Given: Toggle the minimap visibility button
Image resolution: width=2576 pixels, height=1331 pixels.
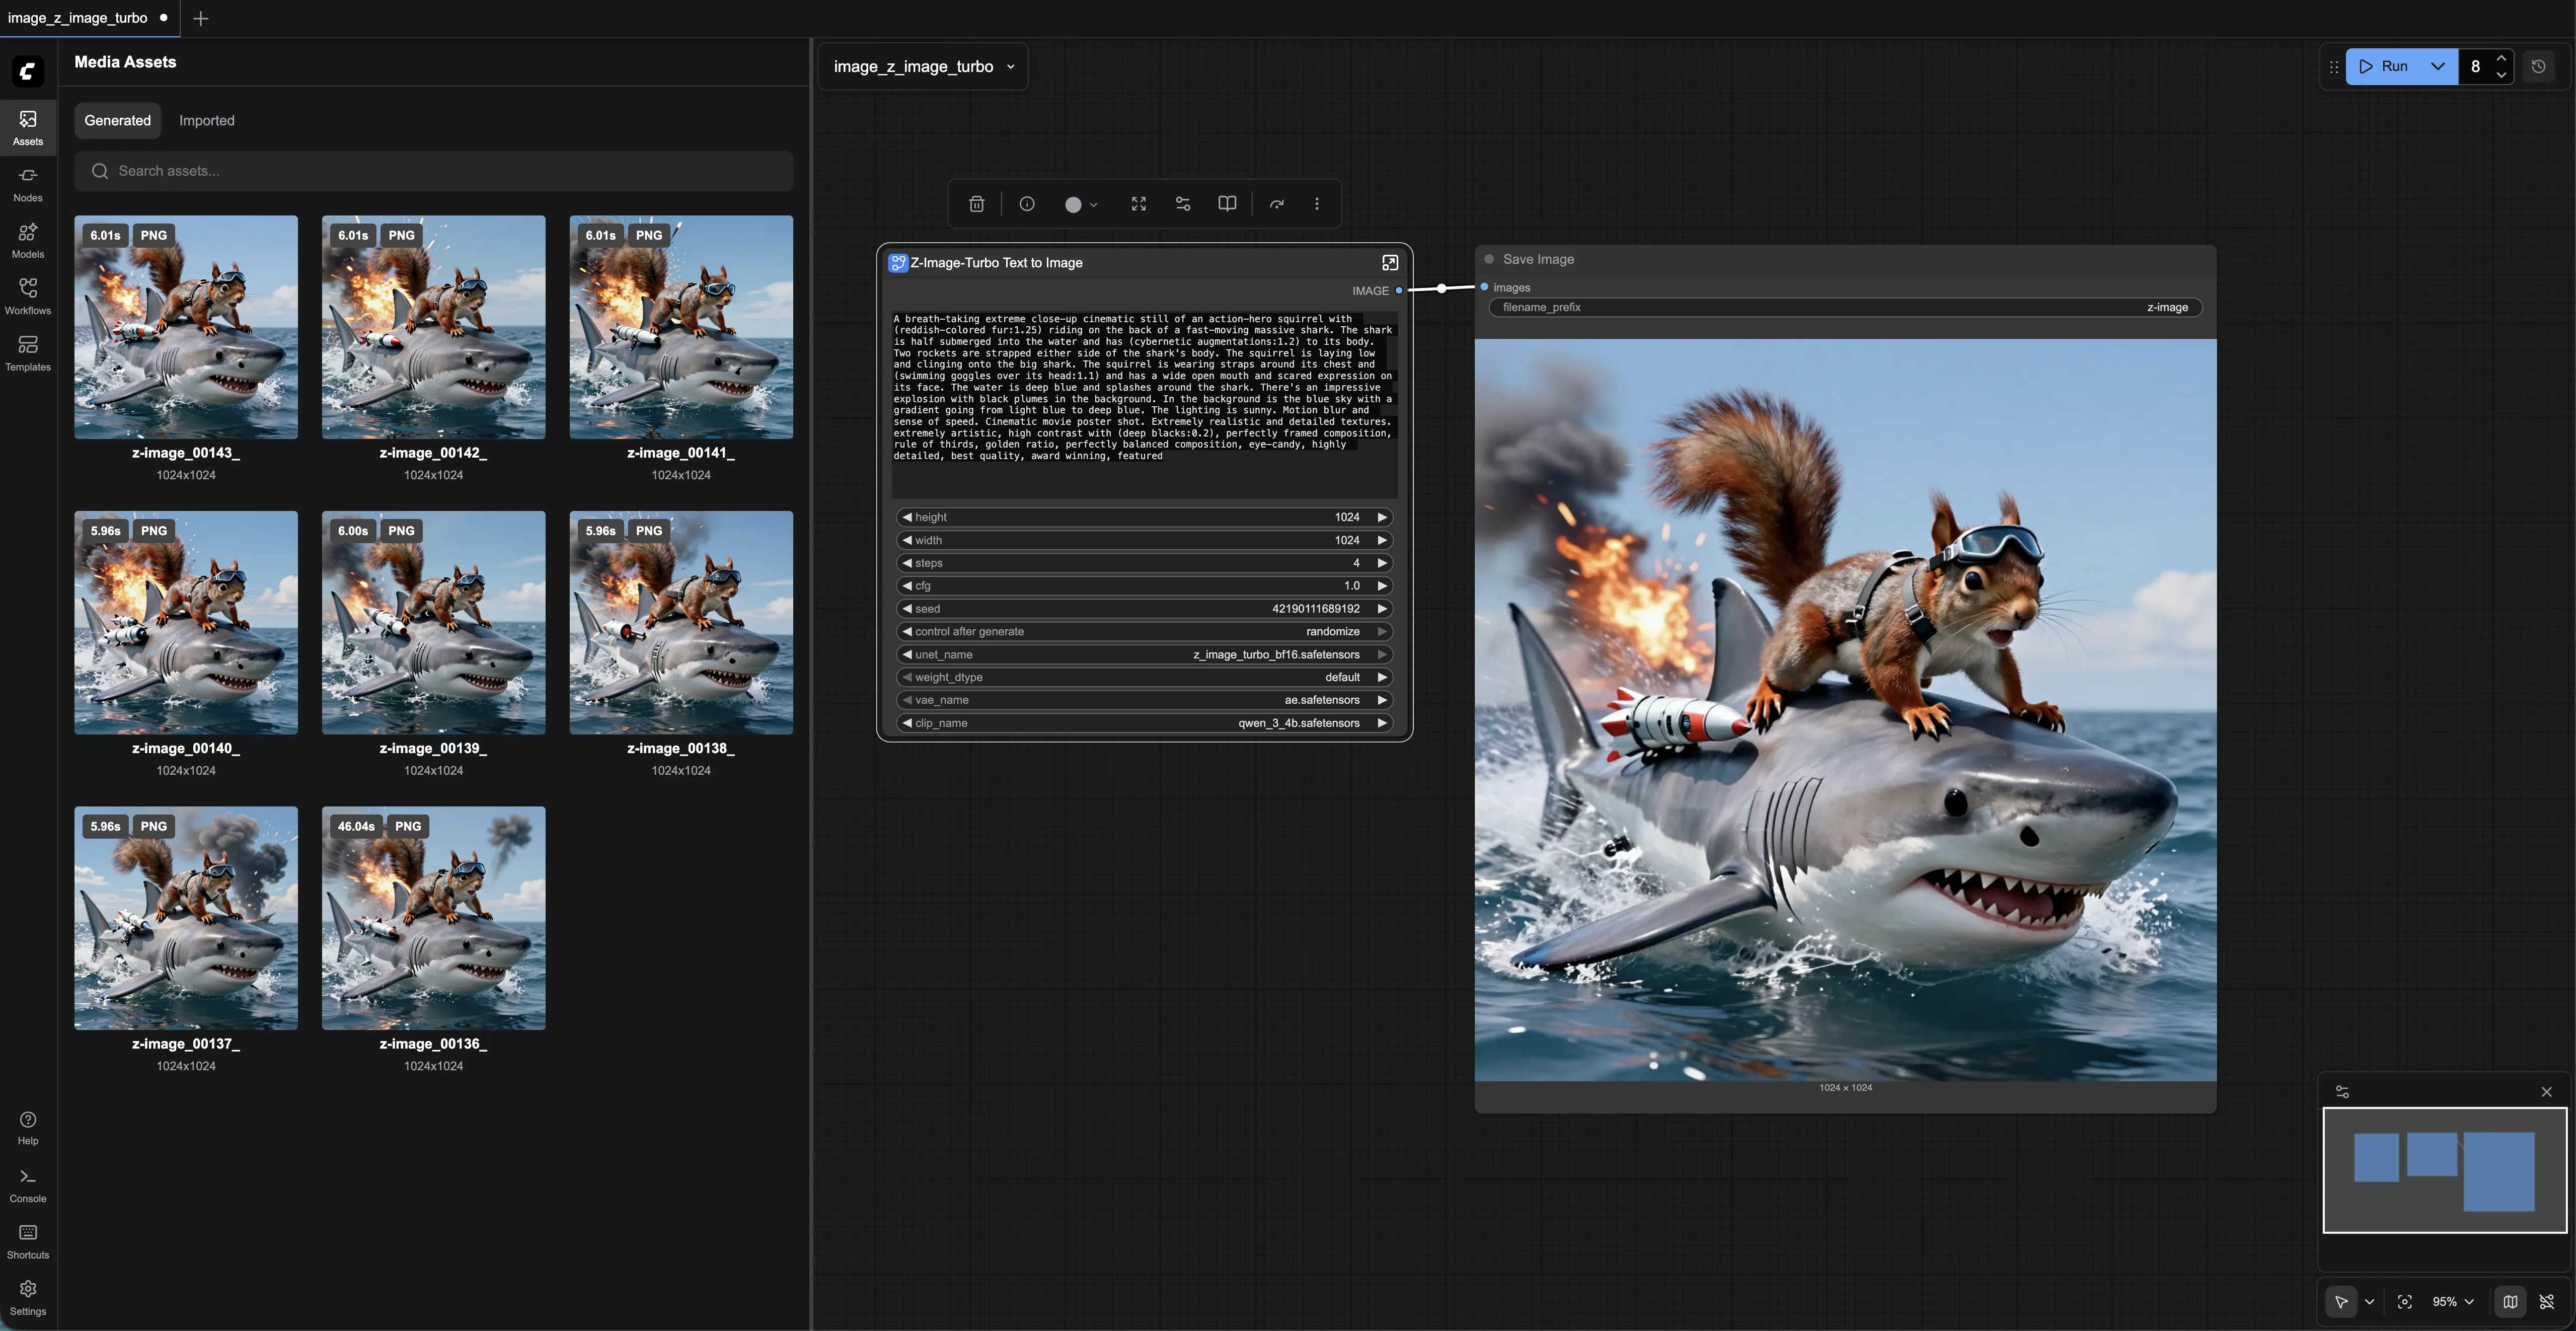Looking at the screenshot, I should point(2509,1301).
